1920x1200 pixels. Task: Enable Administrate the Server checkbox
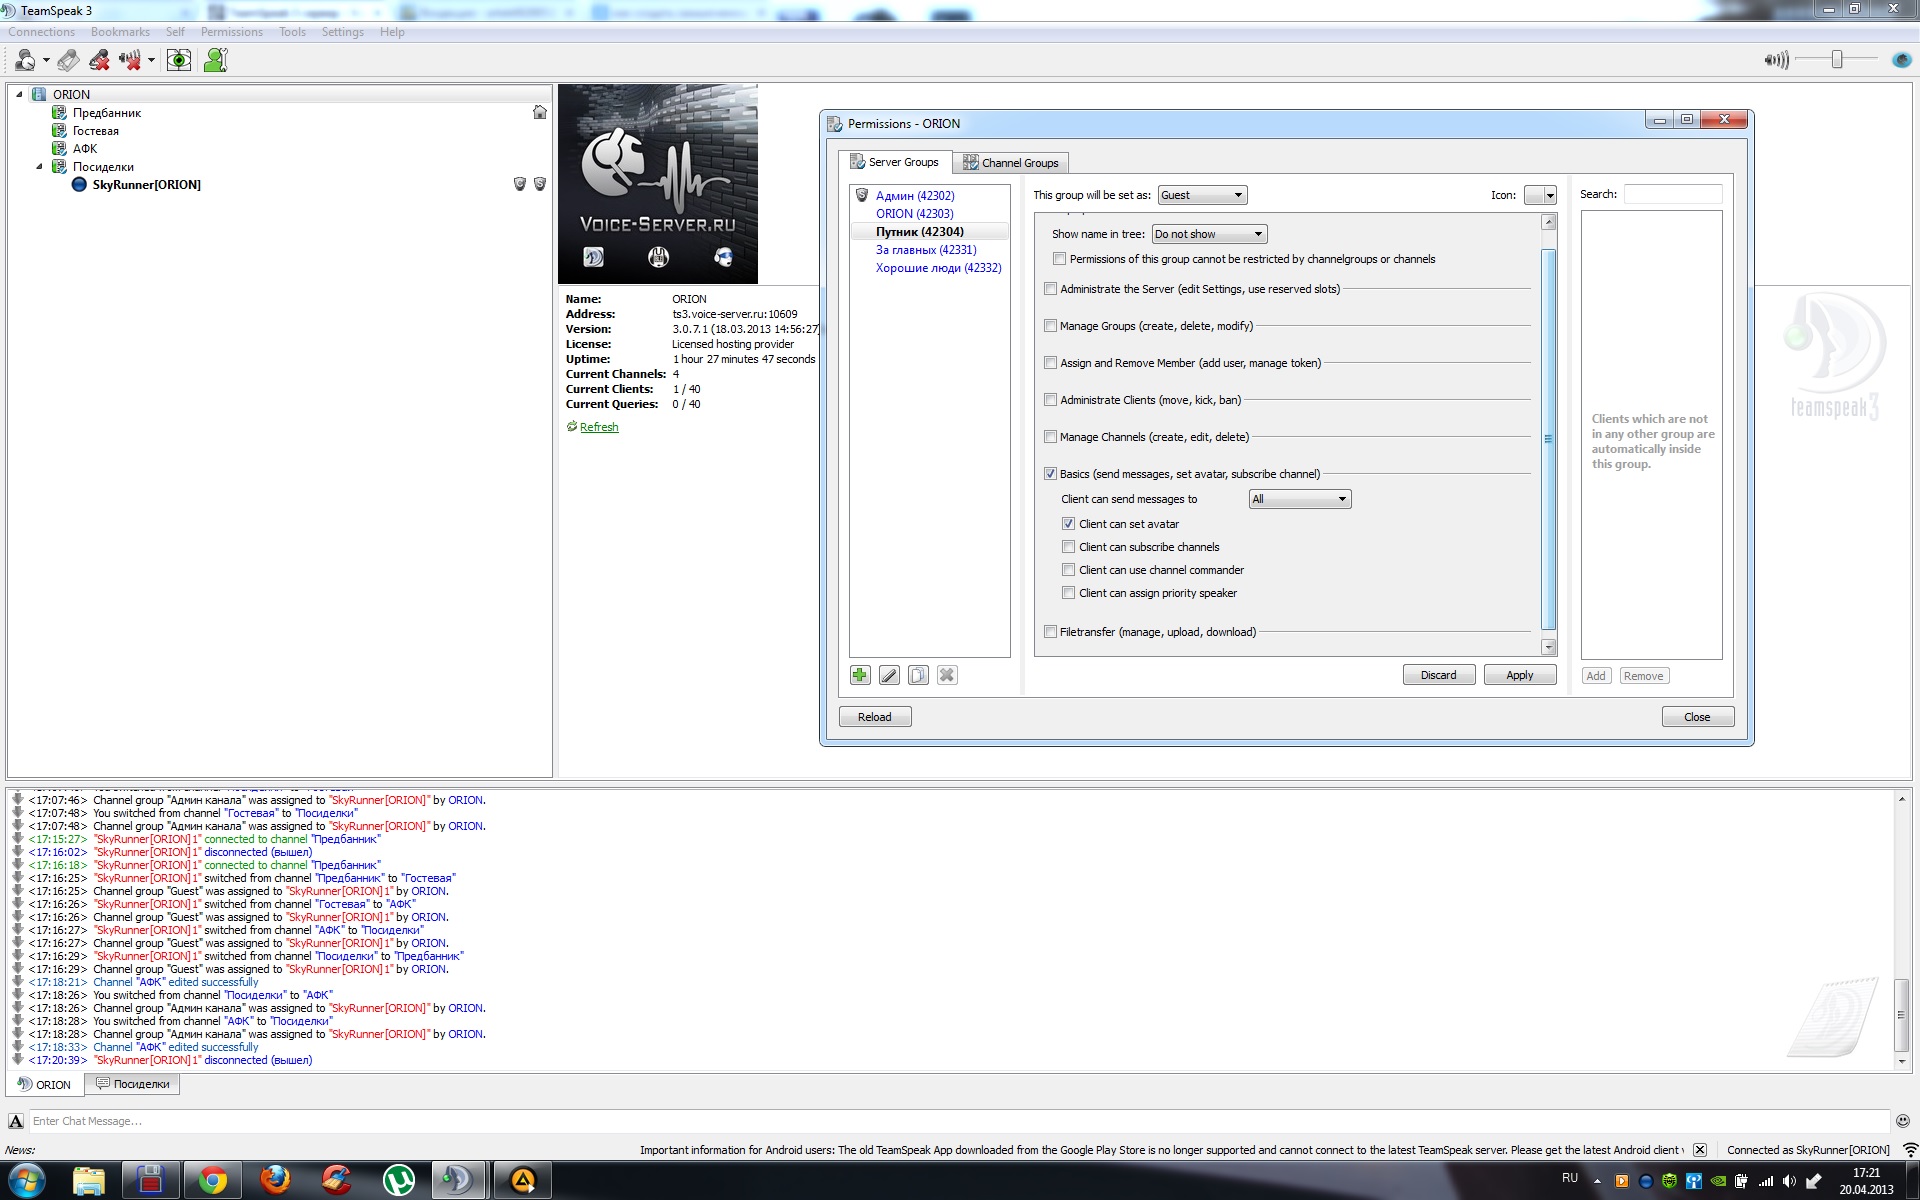(1050, 289)
